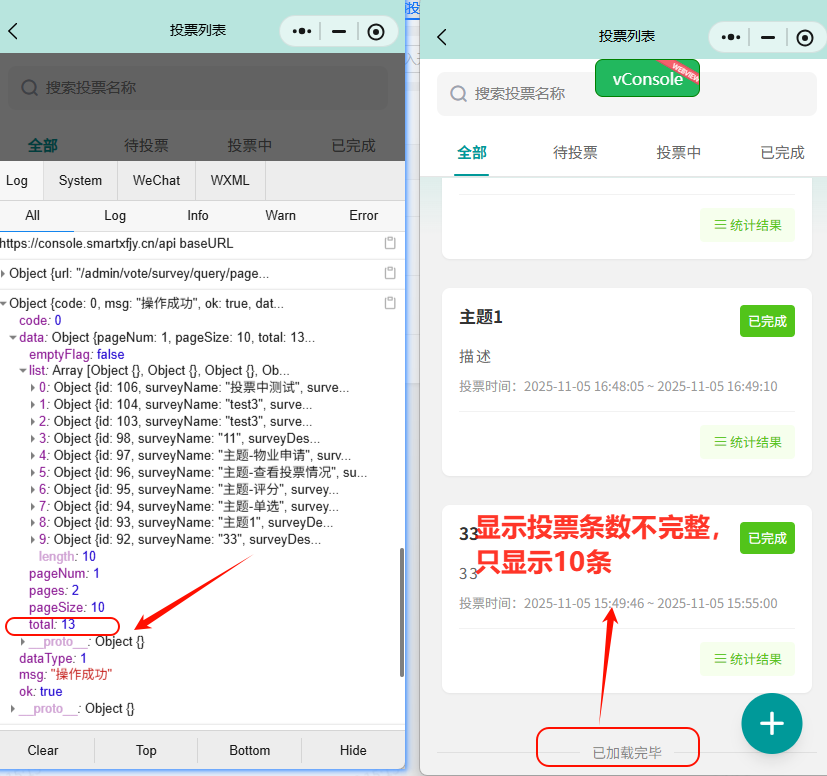The height and width of the screenshot is (776, 827).
Task: Click the green vConsole floating button
Action: point(647,78)
